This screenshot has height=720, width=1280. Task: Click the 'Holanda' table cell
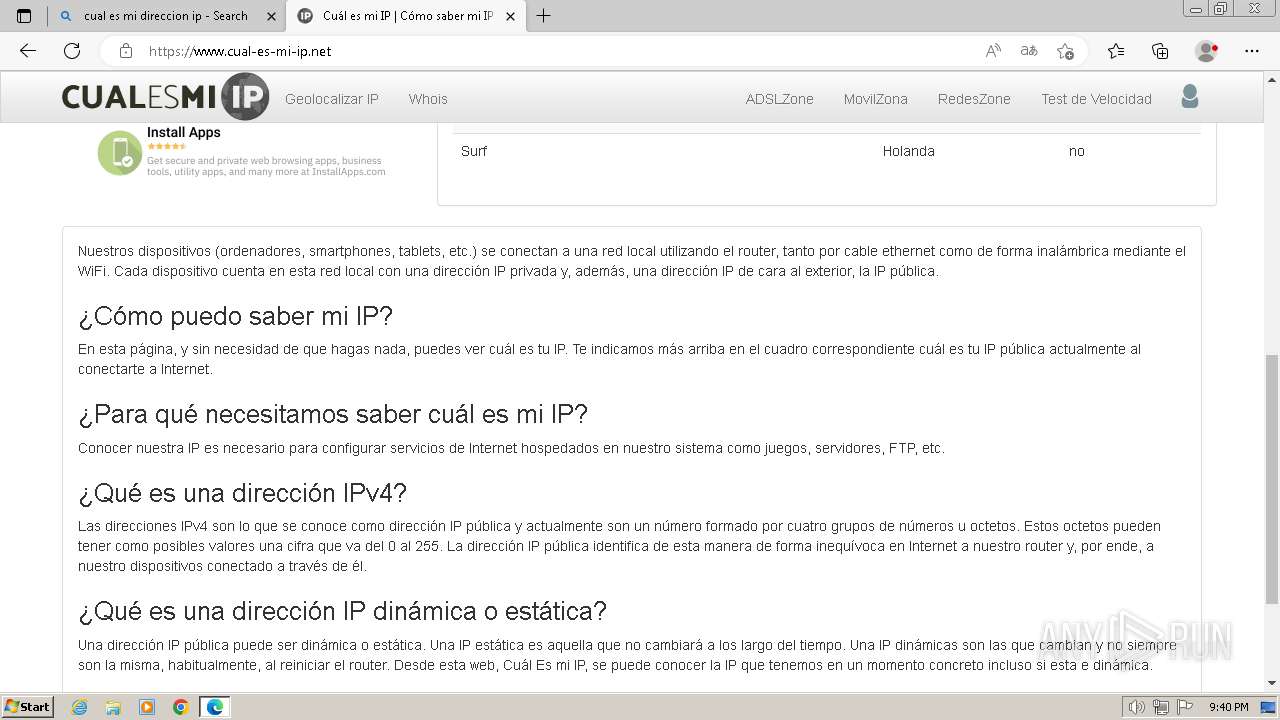909,151
